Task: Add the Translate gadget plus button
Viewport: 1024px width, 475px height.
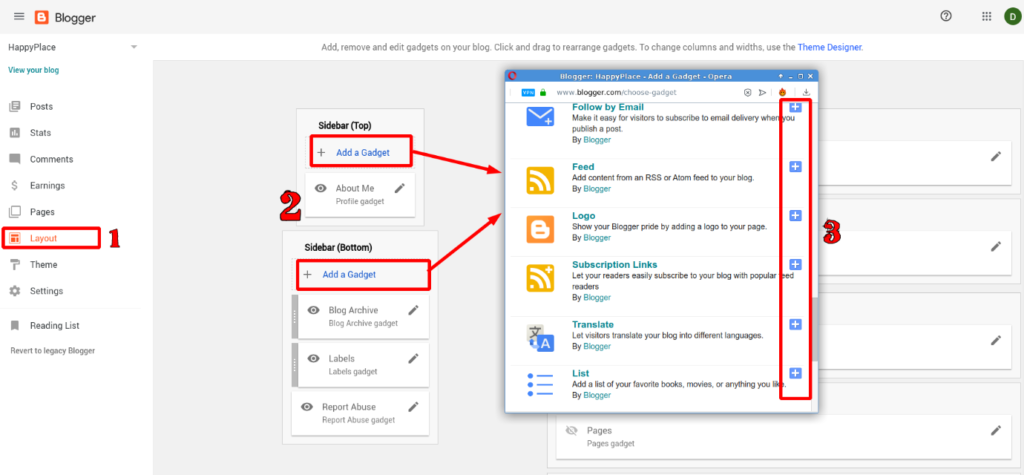Action: [795, 324]
